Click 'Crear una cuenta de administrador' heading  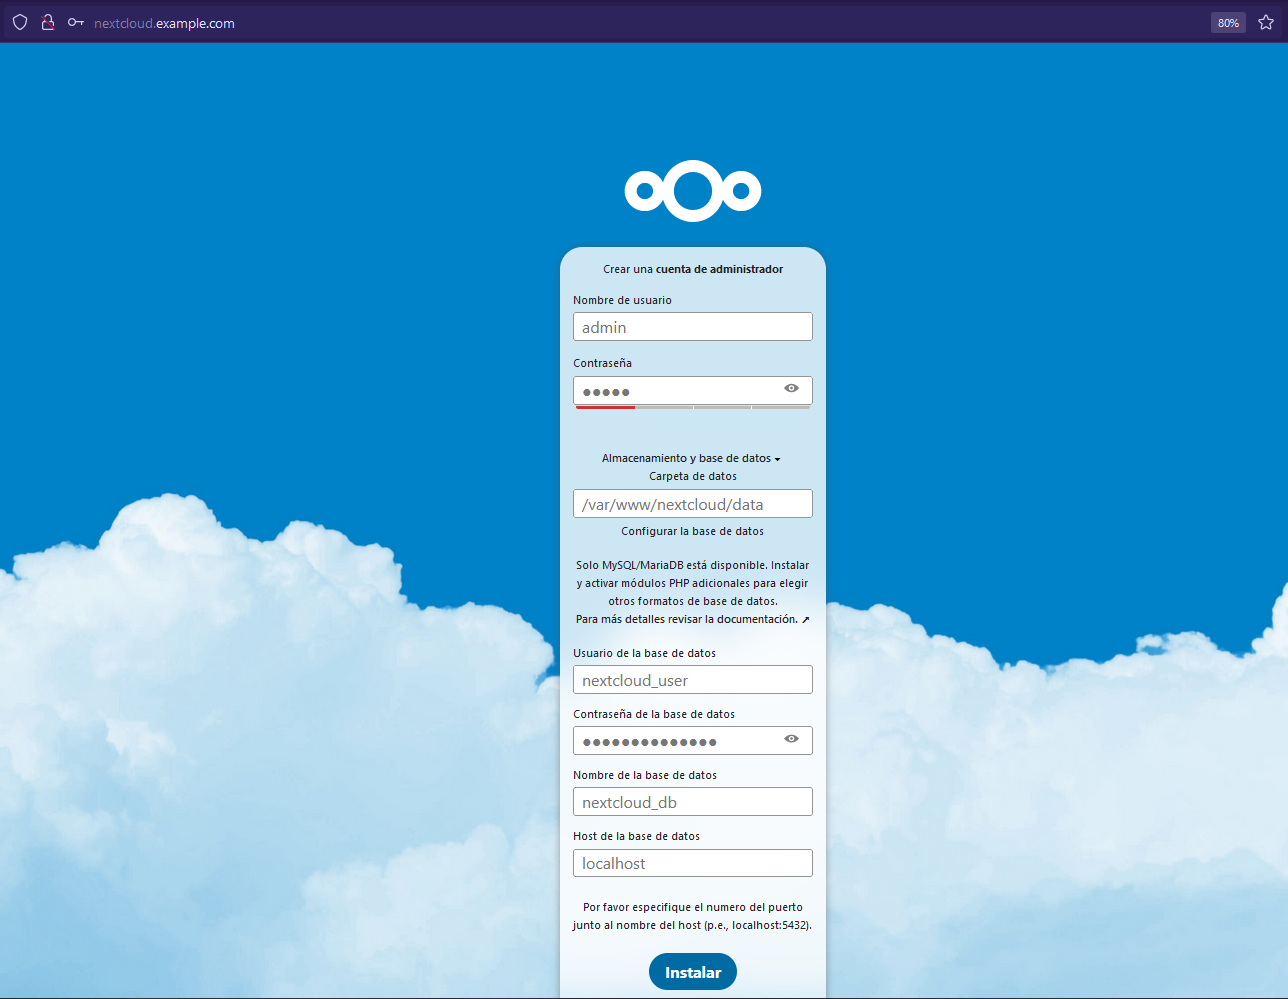693,269
